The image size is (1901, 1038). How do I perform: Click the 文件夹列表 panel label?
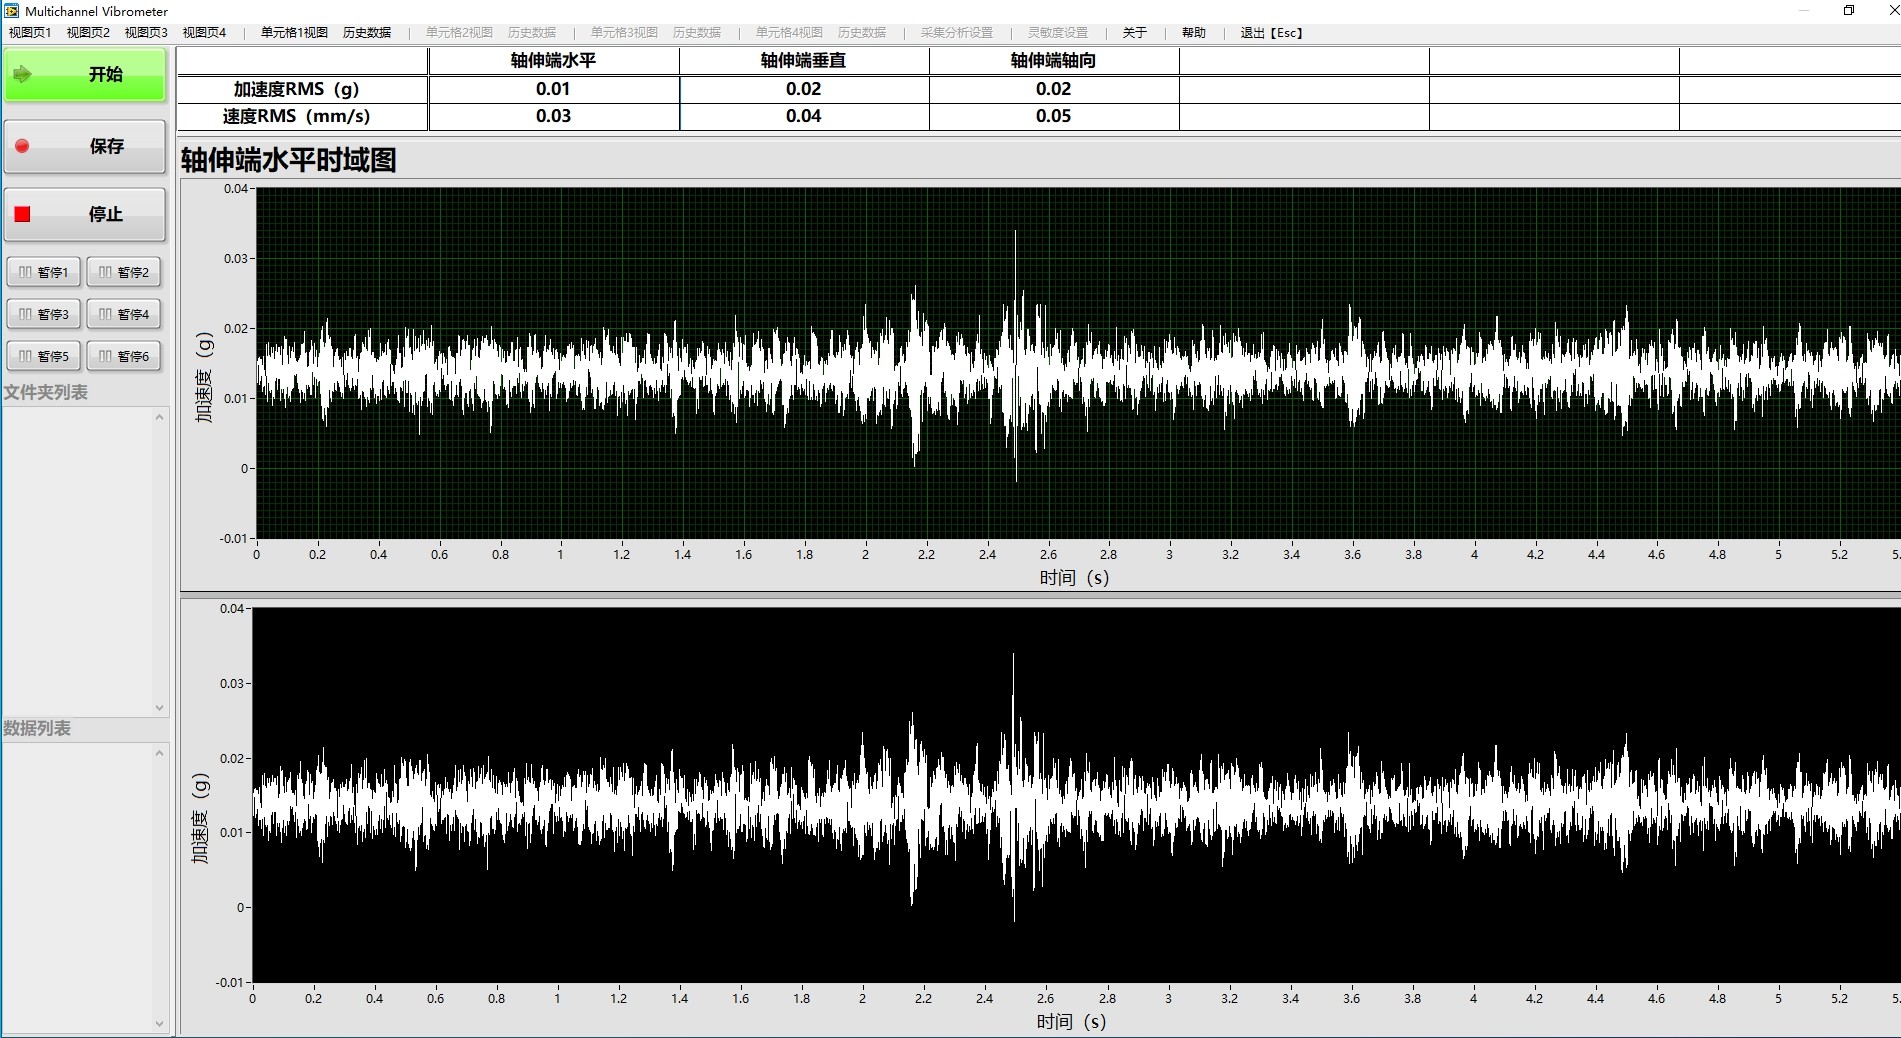45,392
